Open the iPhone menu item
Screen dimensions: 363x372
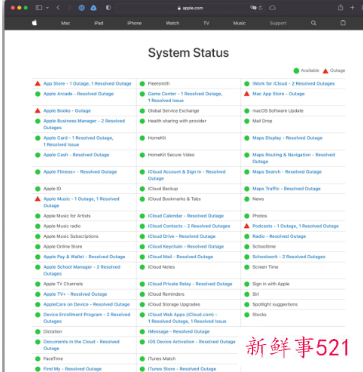(x=134, y=23)
